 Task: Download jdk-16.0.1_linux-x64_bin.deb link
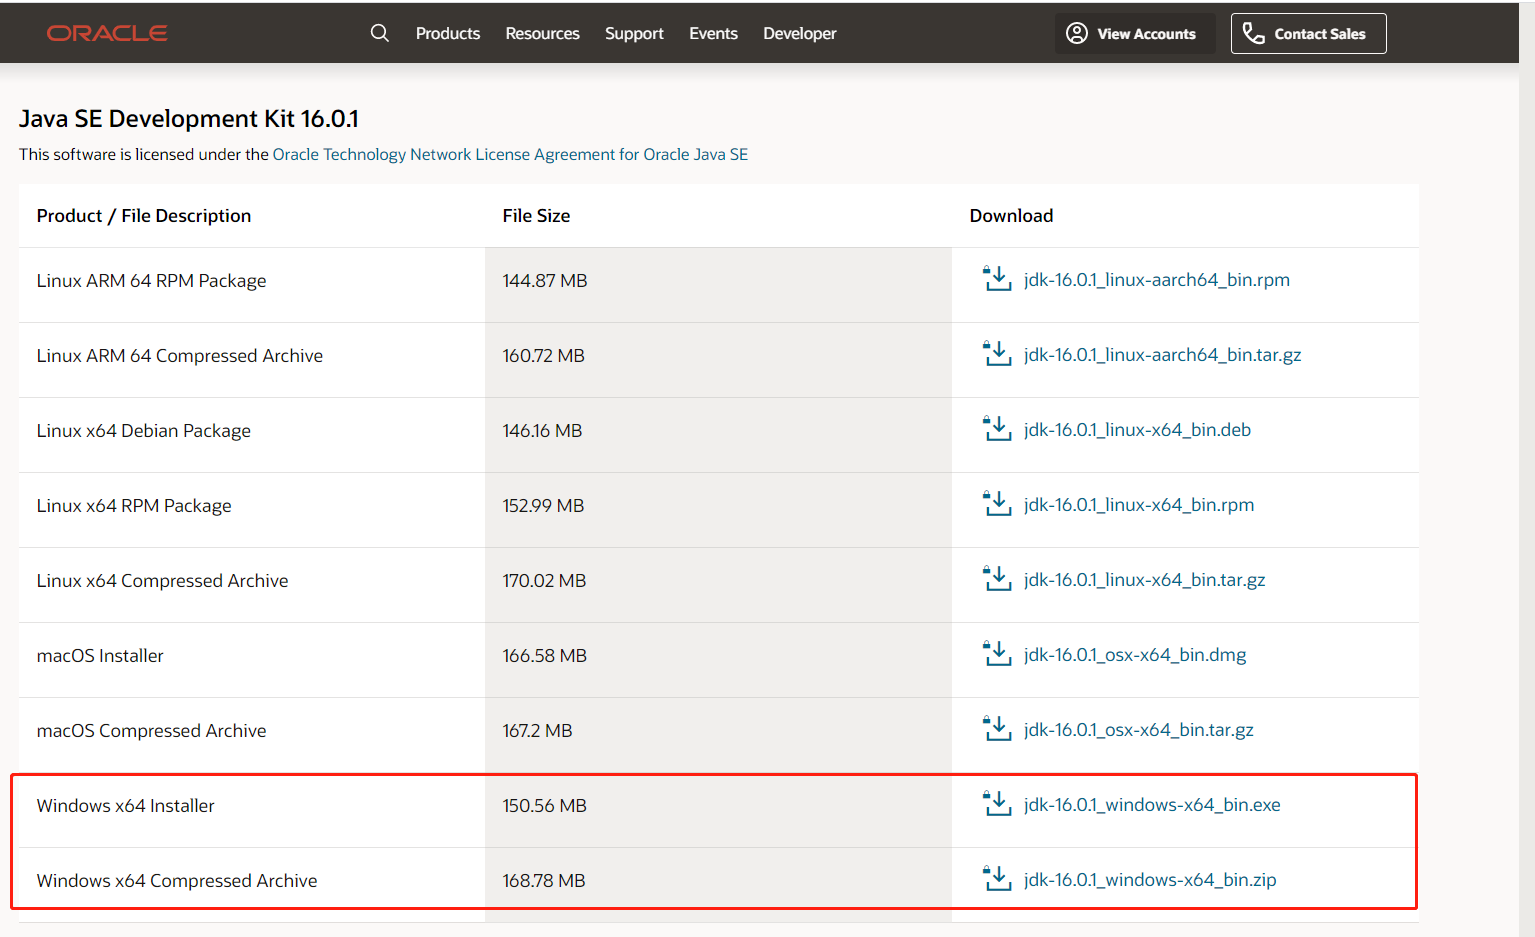tap(1137, 430)
